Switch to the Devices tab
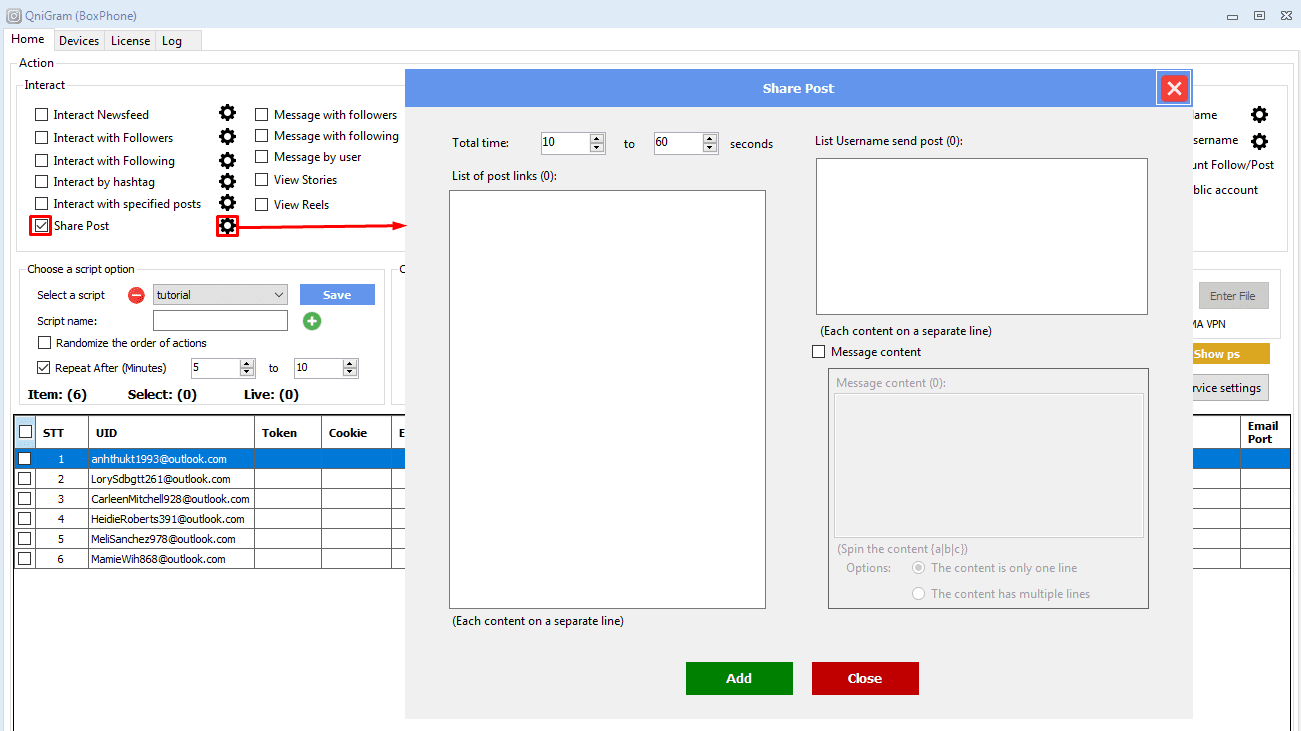1301x731 pixels. coord(79,41)
